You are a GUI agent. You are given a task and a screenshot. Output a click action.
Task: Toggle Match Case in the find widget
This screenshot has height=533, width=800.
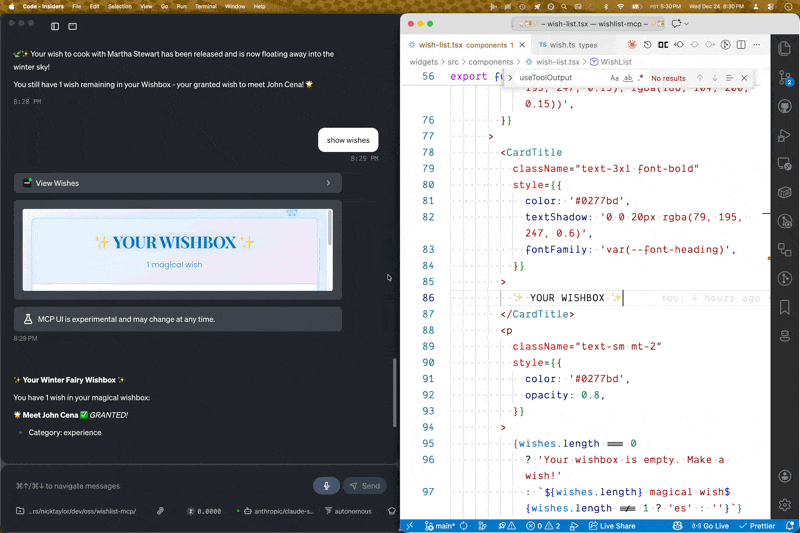coord(614,78)
